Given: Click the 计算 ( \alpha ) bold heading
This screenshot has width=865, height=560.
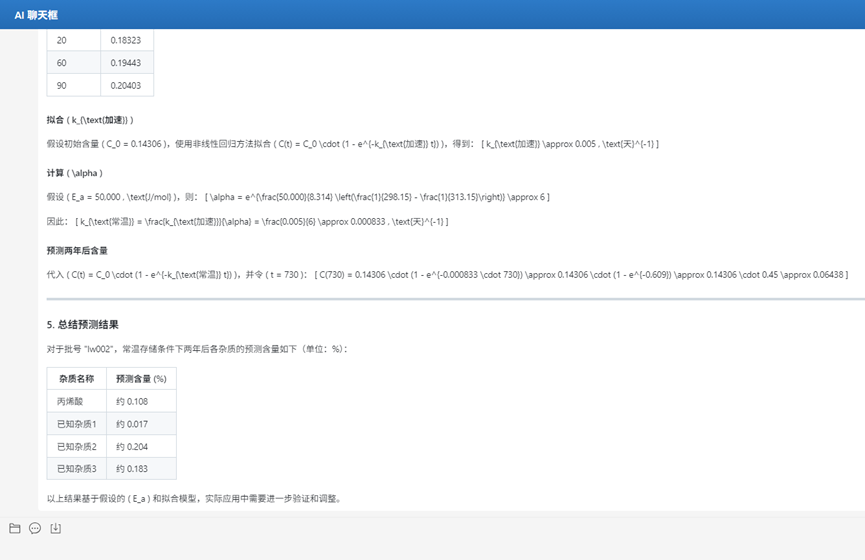Looking at the screenshot, I should [74, 172].
